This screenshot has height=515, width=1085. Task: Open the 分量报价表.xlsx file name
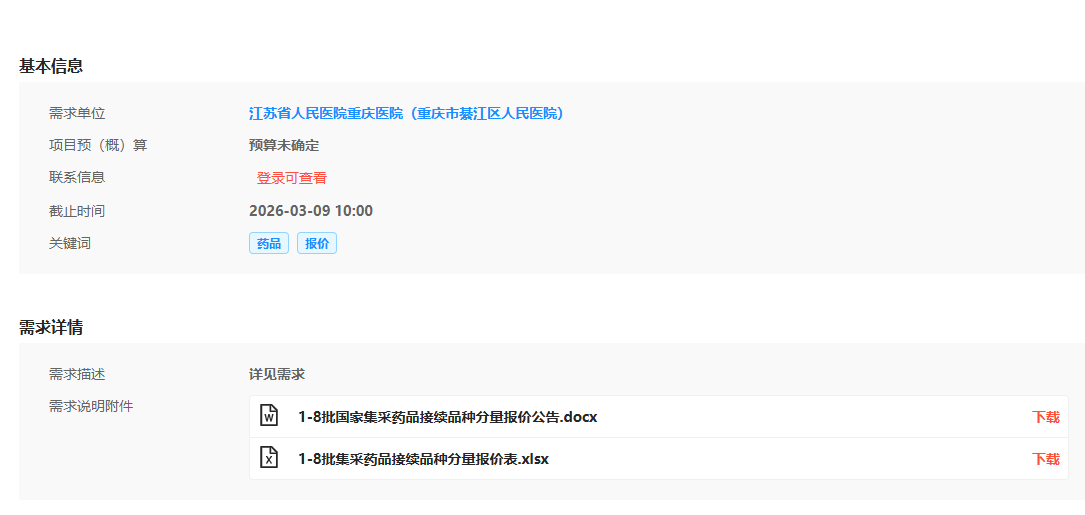click(423, 459)
